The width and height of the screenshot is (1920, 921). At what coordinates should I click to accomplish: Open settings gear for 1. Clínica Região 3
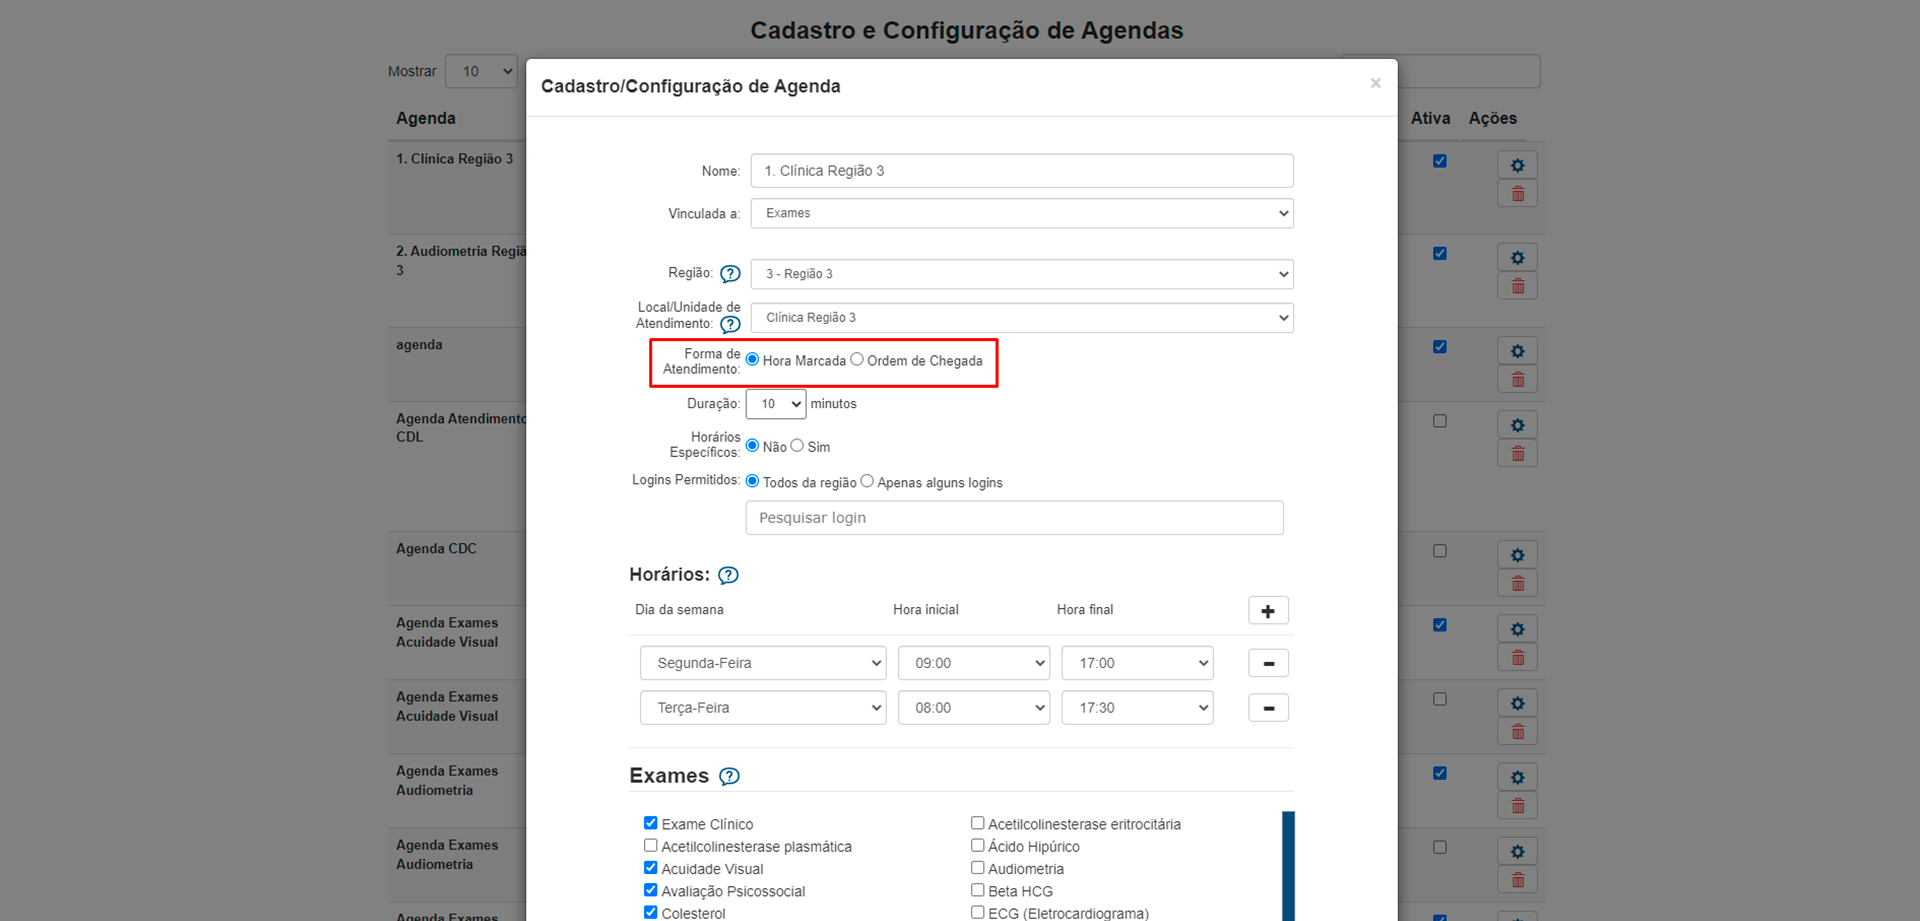(1516, 165)
